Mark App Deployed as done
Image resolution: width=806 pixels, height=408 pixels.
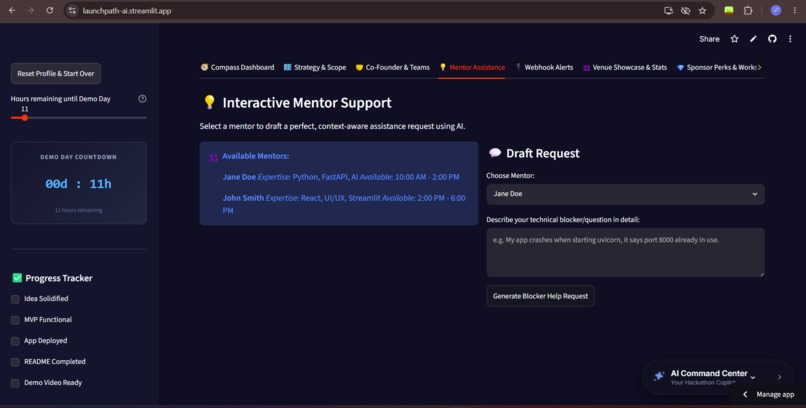tap(15, 341)
